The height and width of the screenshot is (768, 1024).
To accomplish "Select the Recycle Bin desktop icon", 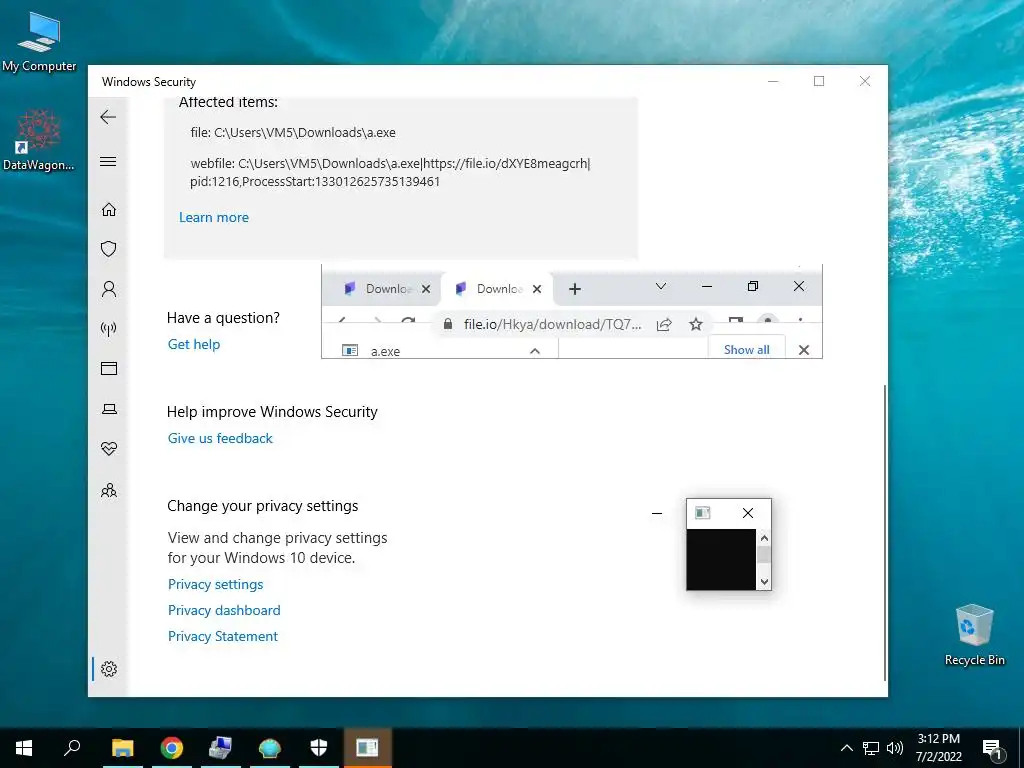I will pyautogui.click(x=974, y=635).
